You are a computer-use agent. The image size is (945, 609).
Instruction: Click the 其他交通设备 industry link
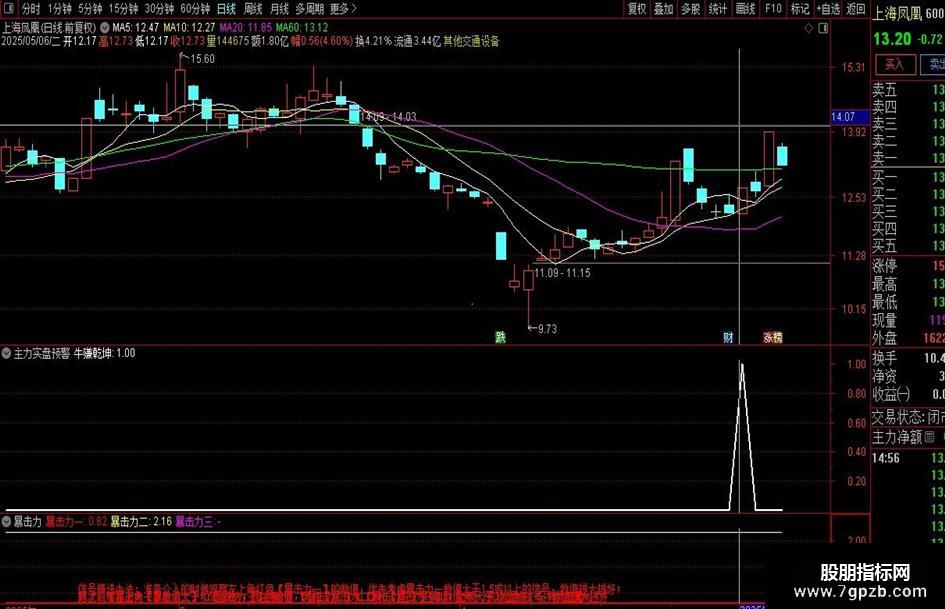click(x=471, y=41)
